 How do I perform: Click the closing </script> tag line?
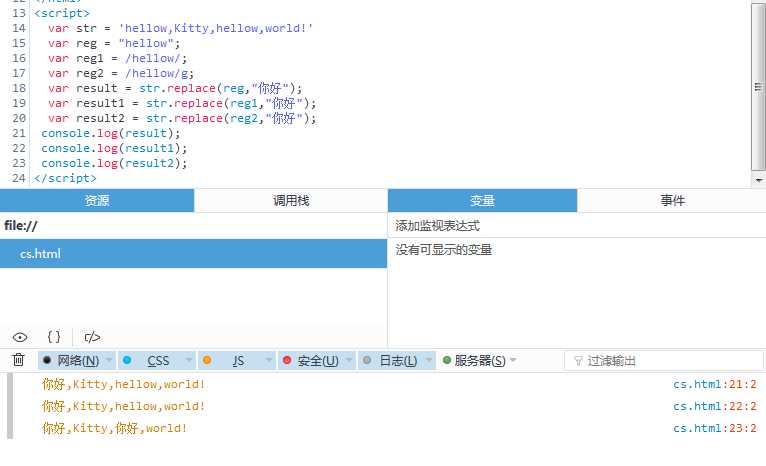point(65,178)
